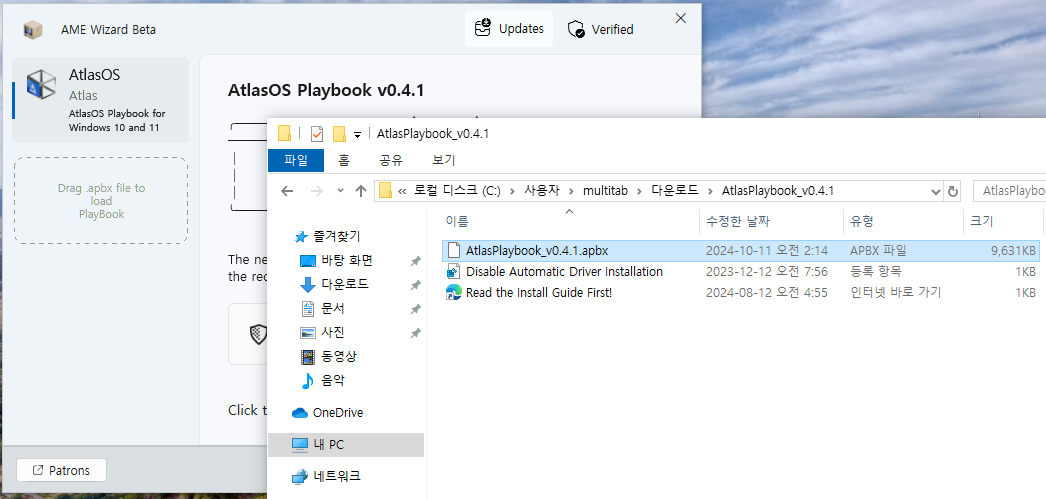
Task: Click the properties checkmark quick access icon
Action: [x=317, y=134]
